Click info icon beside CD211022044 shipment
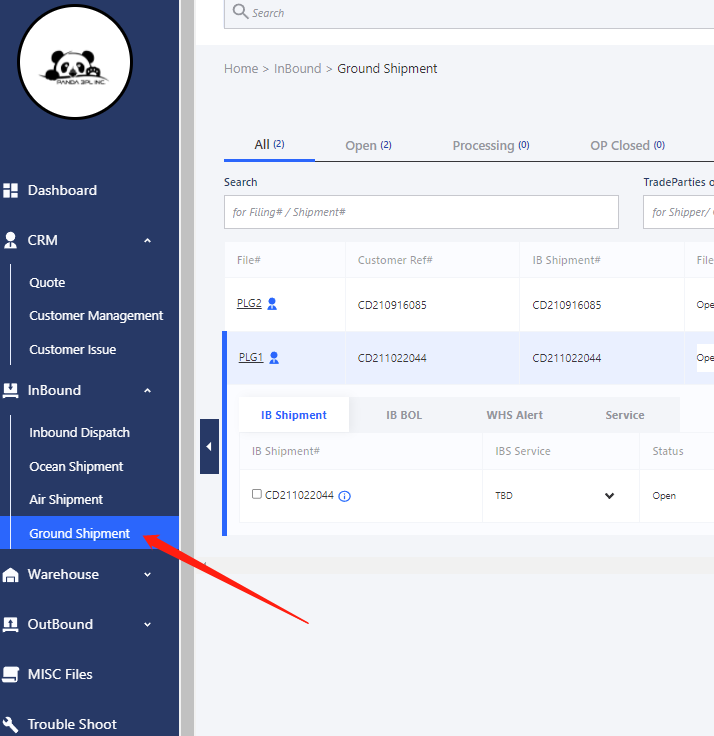Viewport: 714px width, 736px height. (x=345, y=496)
